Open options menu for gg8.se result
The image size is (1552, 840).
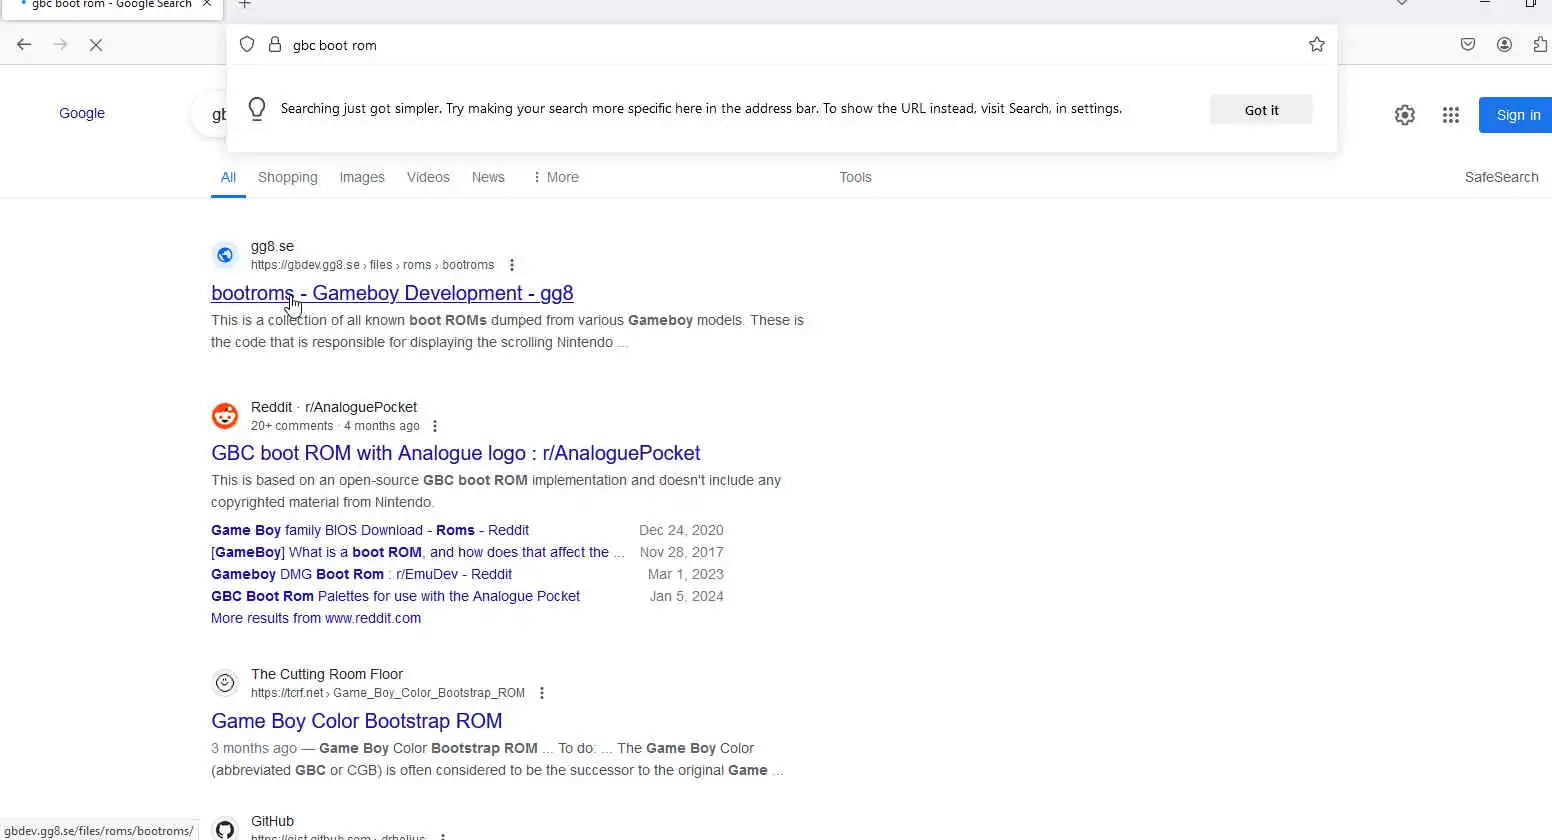pos(512,265)
